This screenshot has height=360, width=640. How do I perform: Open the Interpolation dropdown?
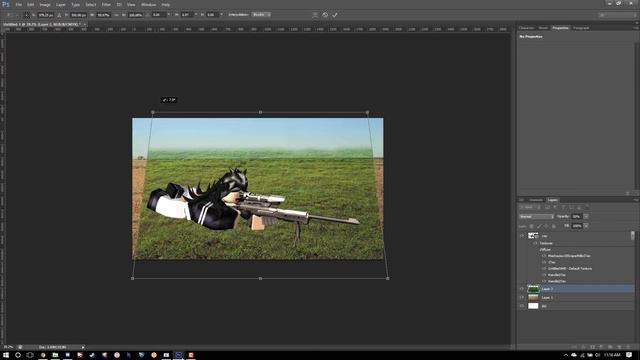tap(261, 15)
